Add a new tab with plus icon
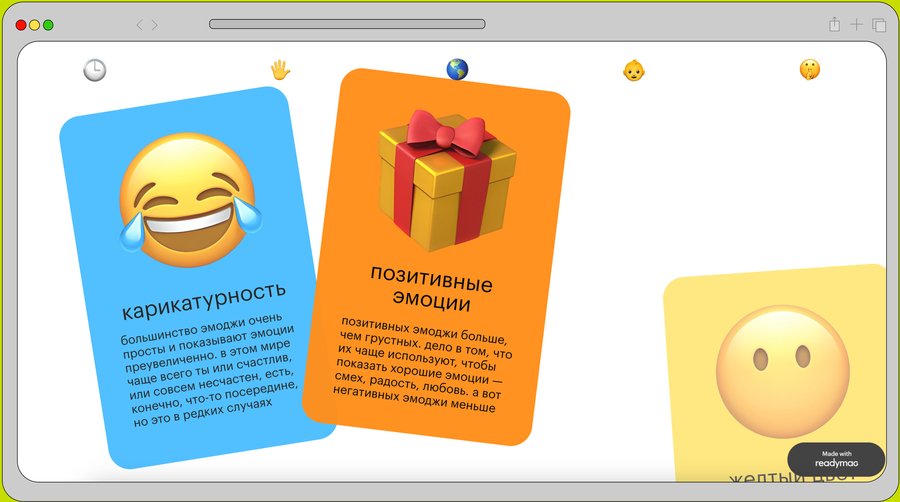The height and width of the screenshot is (502, 900). (856, 24)
